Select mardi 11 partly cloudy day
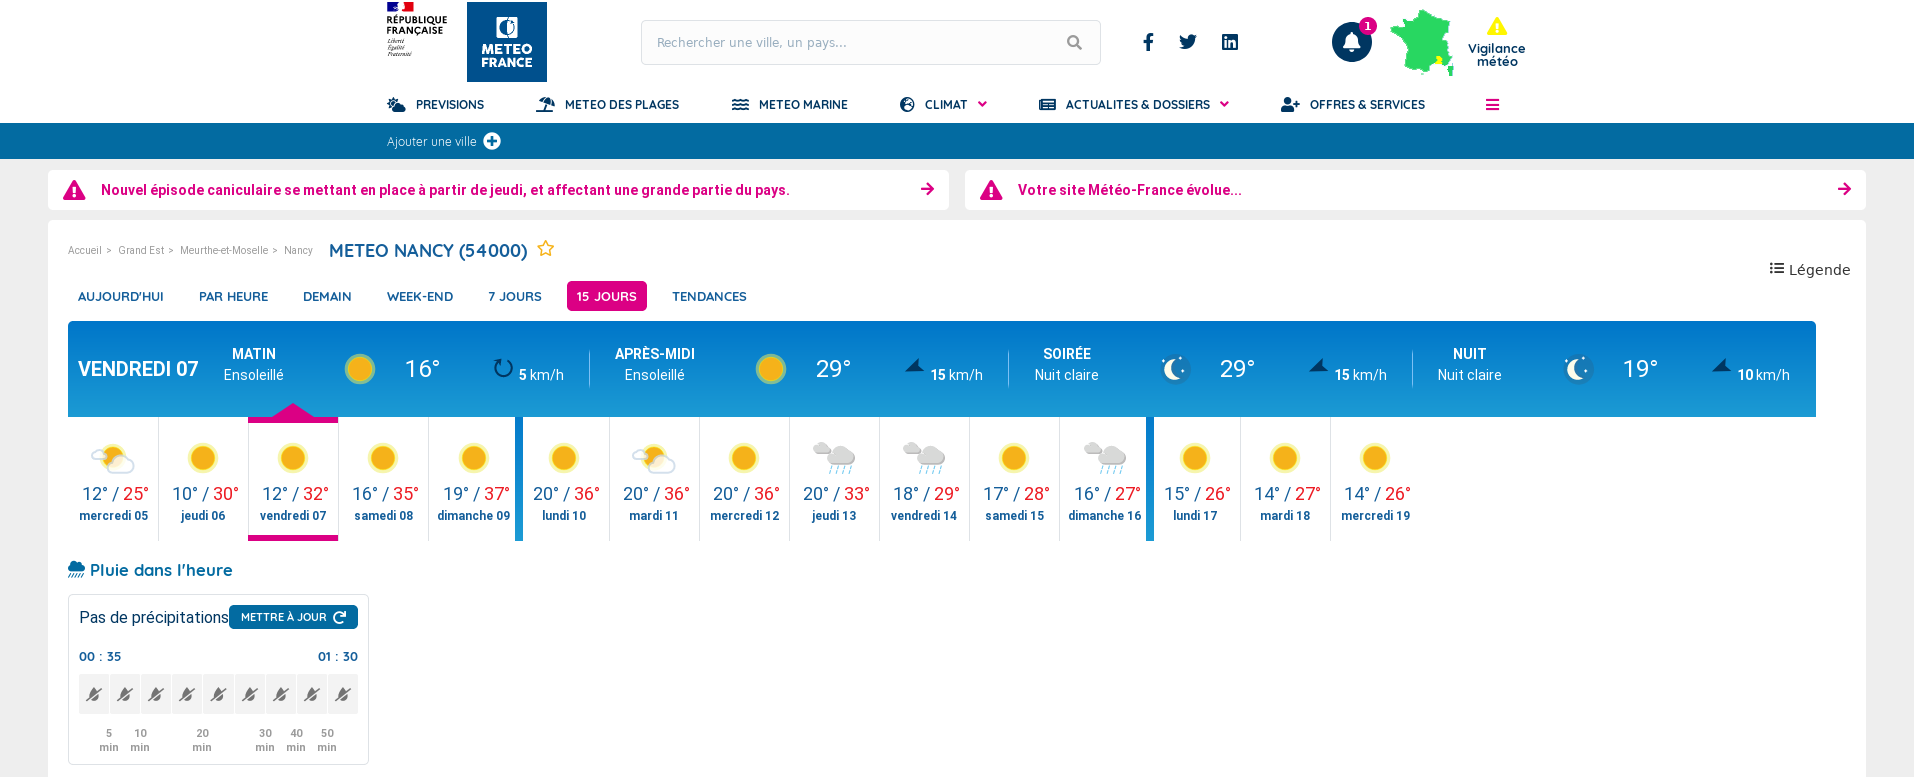 [654, 480]
